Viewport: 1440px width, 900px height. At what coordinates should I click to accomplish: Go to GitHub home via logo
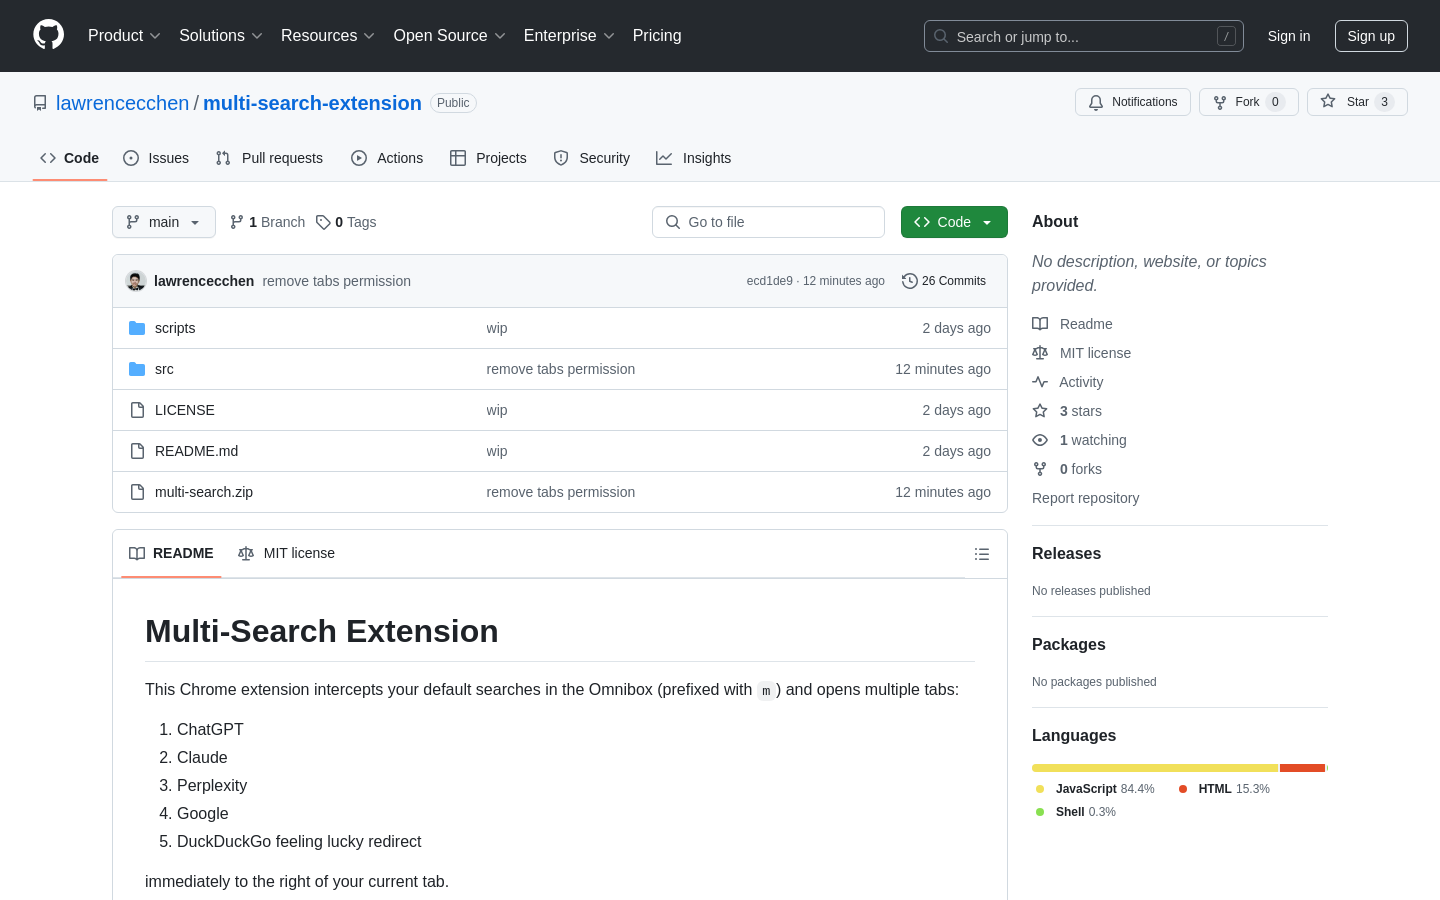click(x=49, y=35)
